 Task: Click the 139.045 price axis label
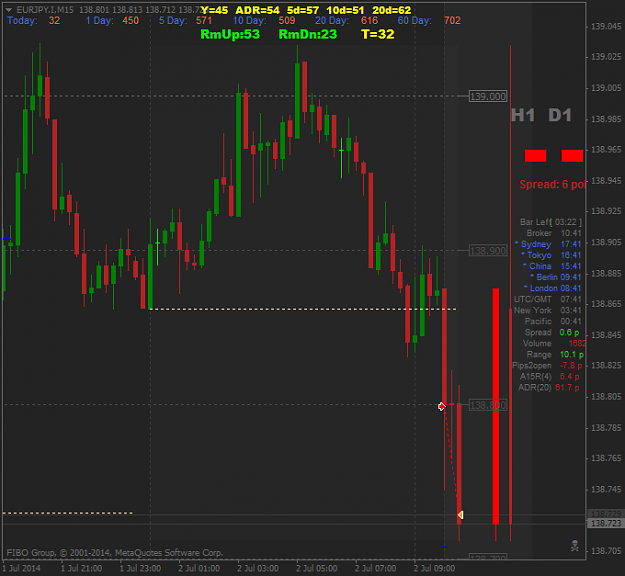click(606, 26)
